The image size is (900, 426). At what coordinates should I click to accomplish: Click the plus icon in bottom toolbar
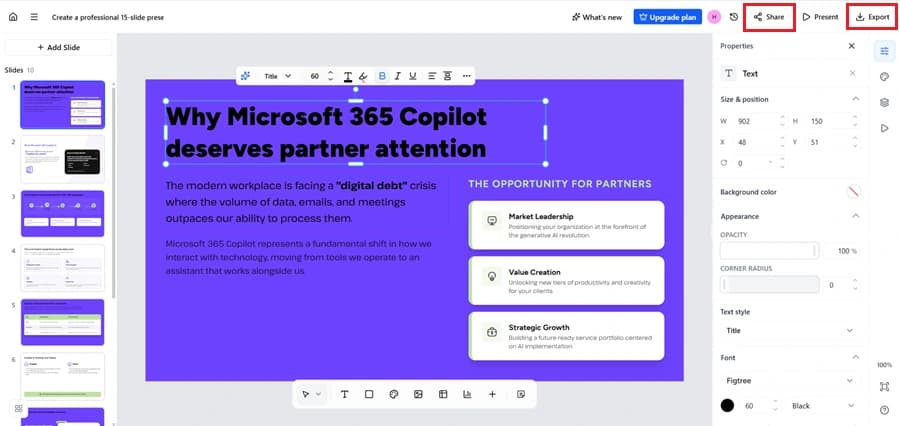pos(492,394)
